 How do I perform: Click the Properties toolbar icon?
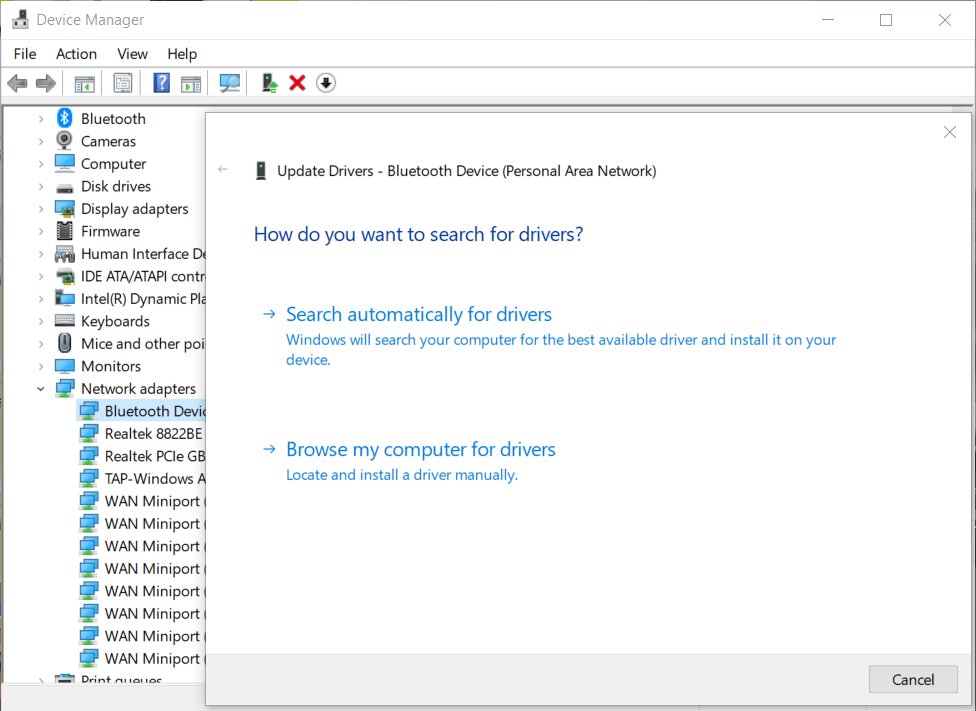click(123, 82)
